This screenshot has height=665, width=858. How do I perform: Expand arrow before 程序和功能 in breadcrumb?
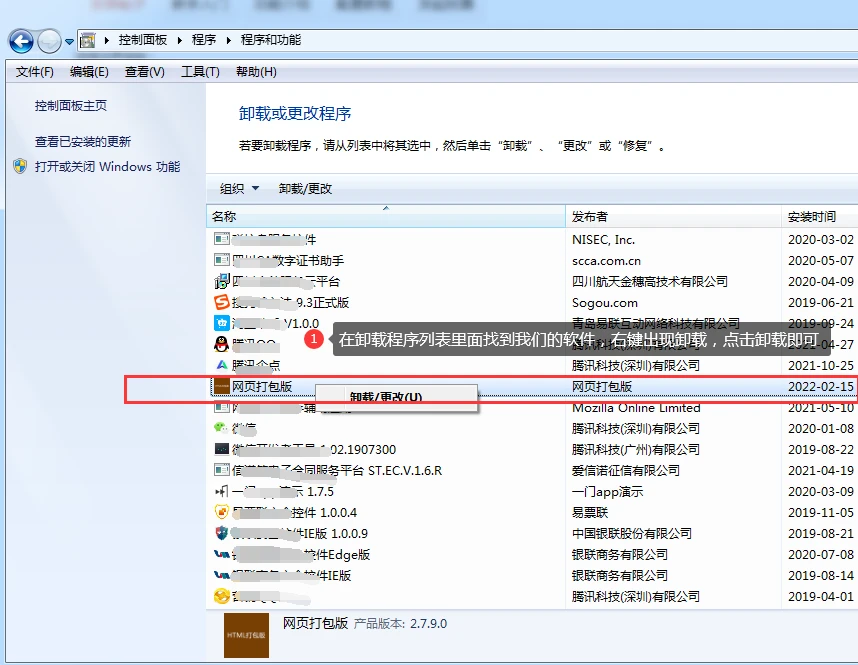point(228,40)
